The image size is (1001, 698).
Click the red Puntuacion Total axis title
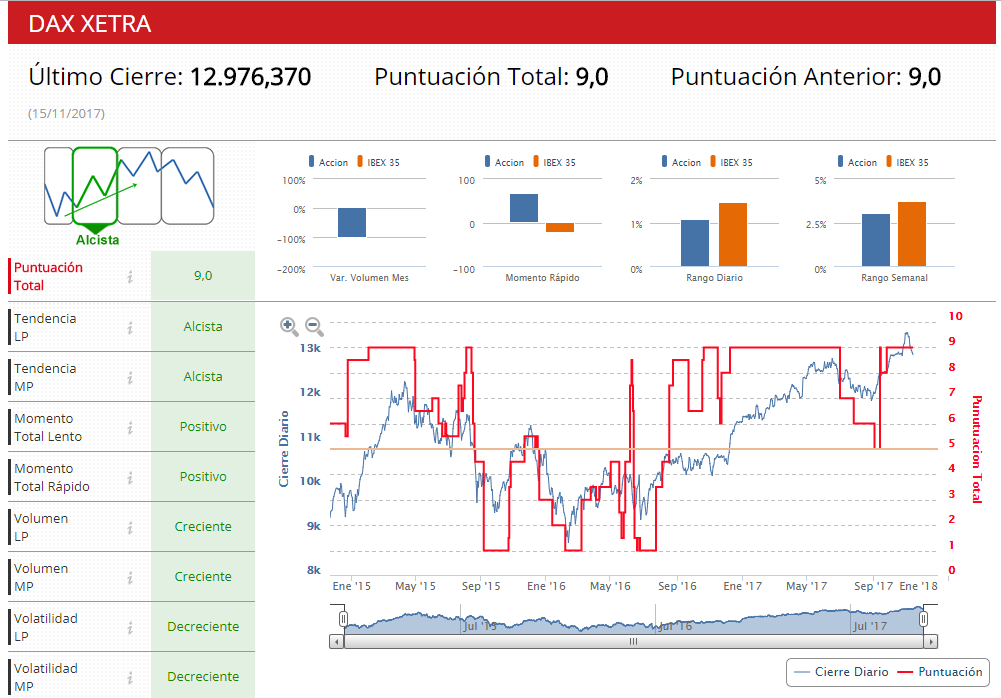click(977, 450)
